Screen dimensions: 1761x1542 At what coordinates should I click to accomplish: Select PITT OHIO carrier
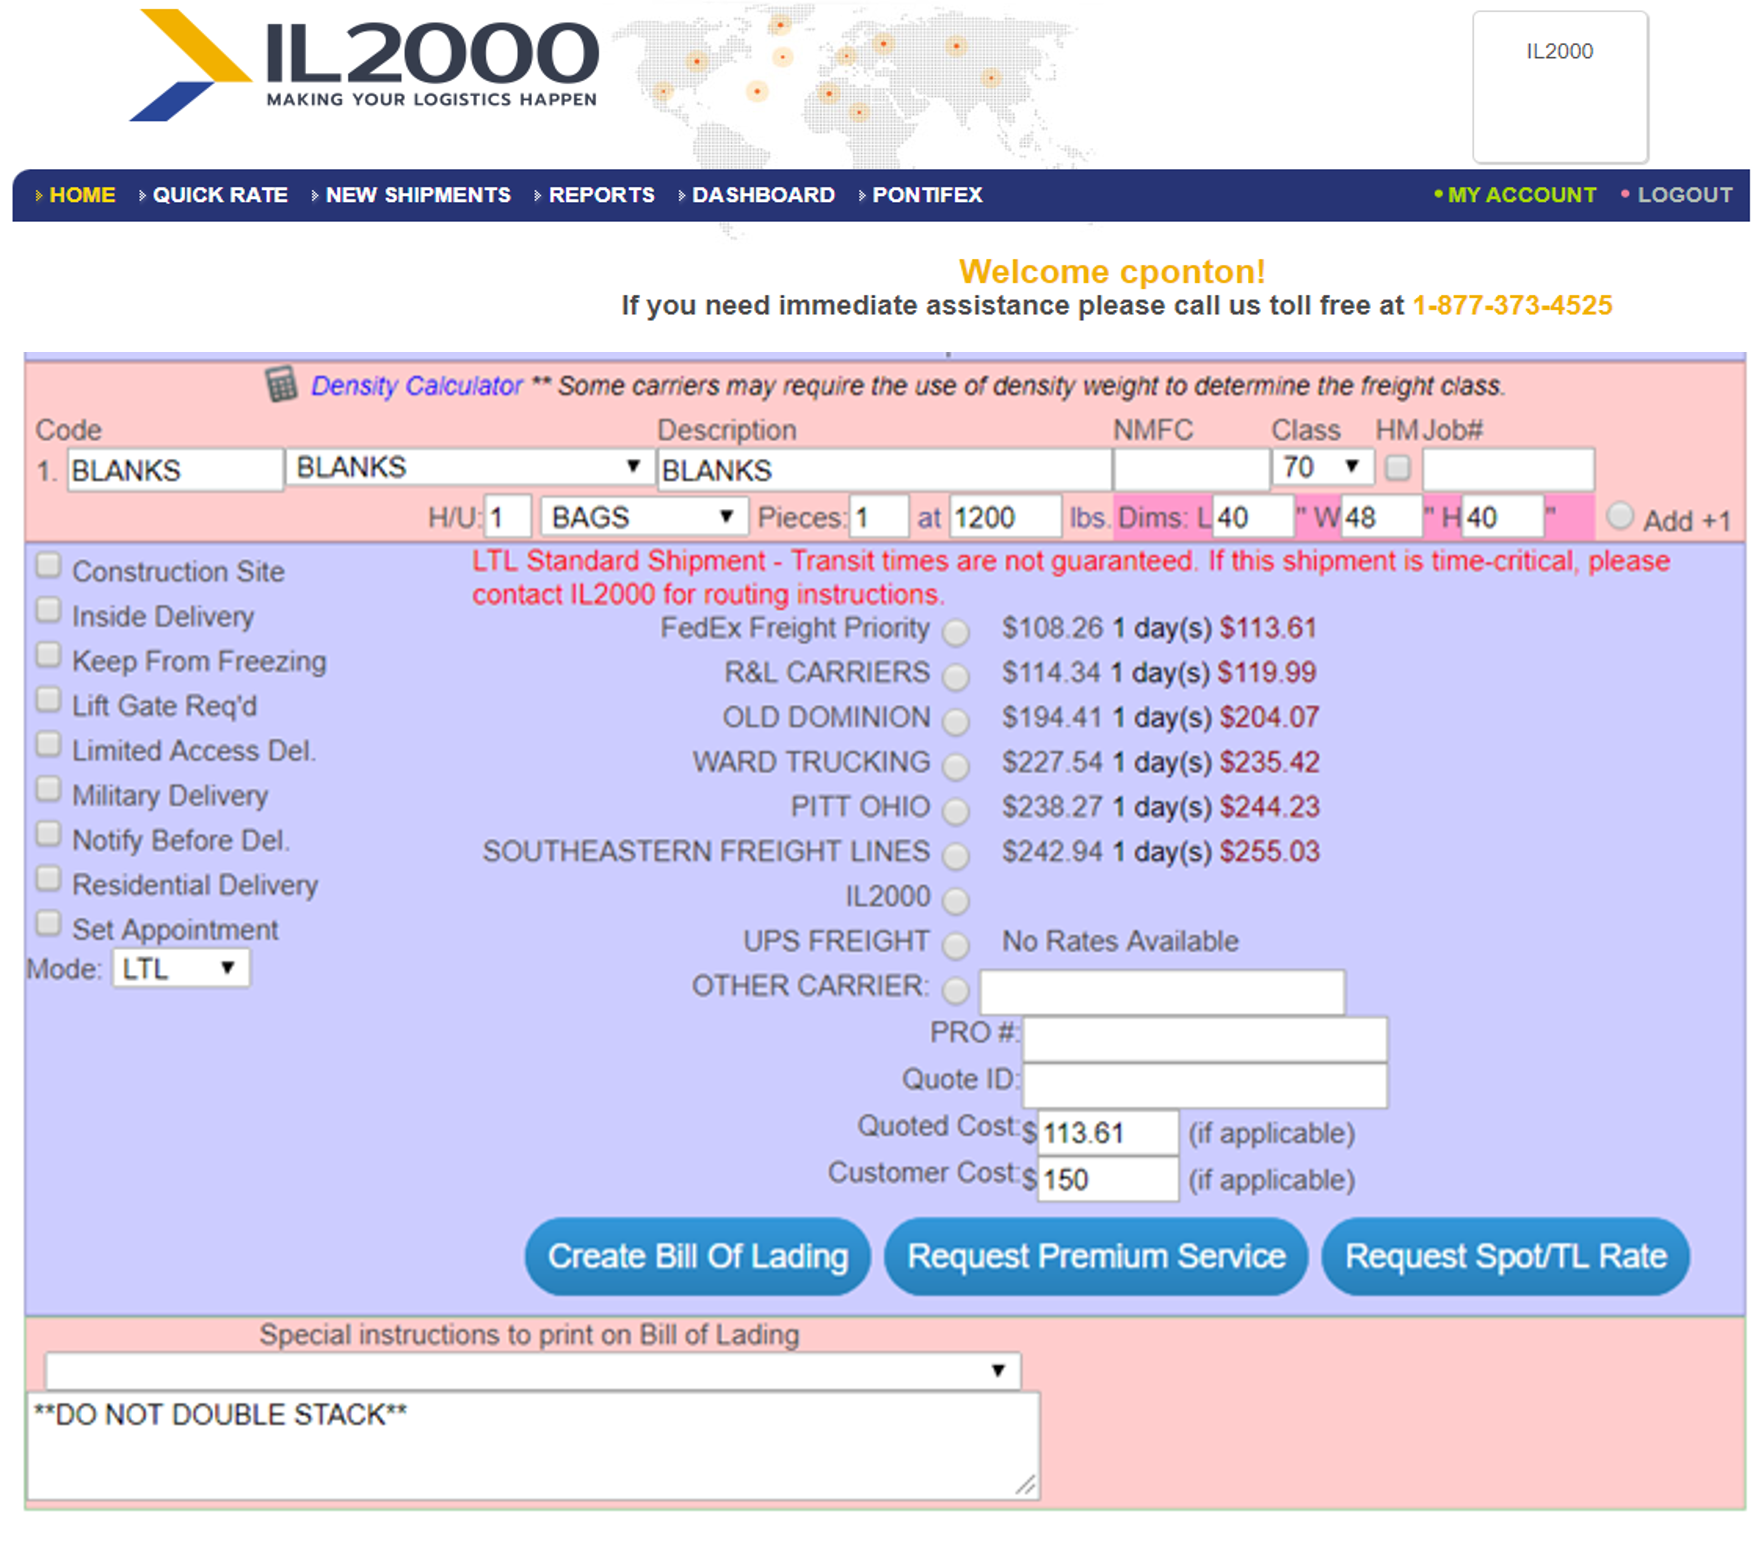956,811
